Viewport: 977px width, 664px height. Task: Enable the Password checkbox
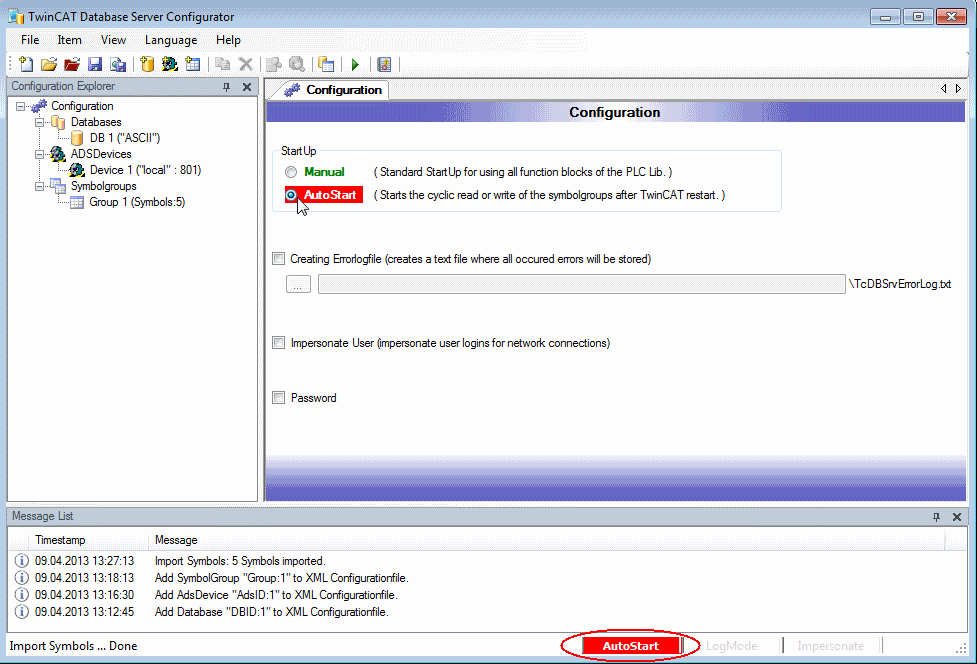pyautogui.click(x=279, y=397)
